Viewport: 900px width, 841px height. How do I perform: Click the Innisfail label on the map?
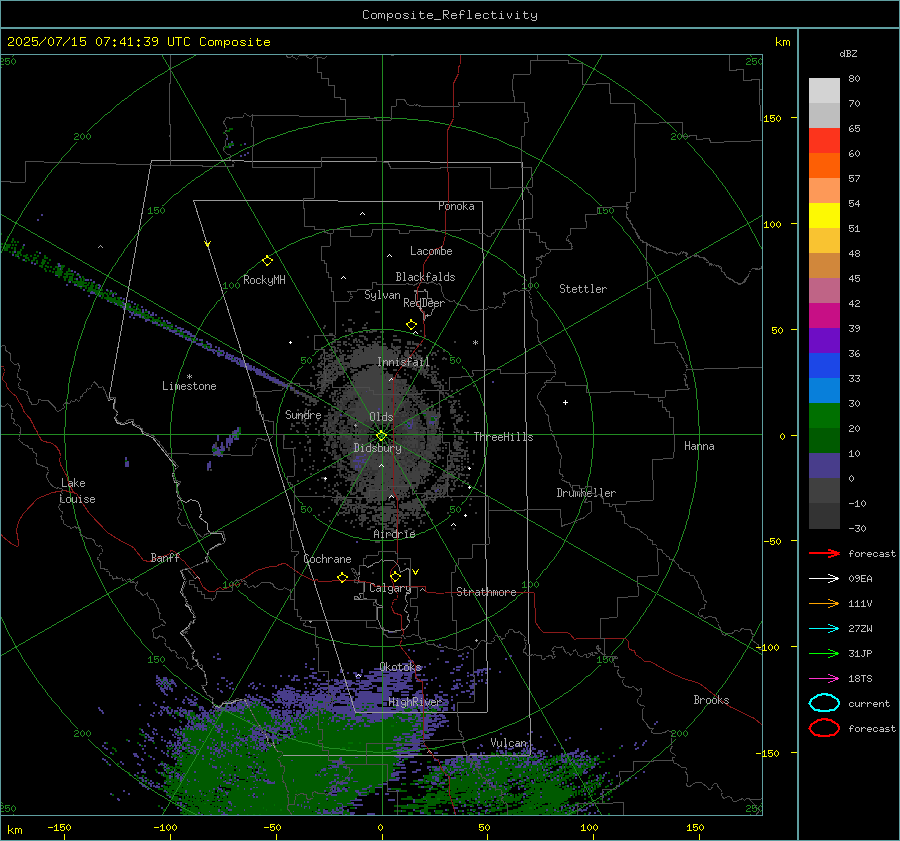pos(403,362)
